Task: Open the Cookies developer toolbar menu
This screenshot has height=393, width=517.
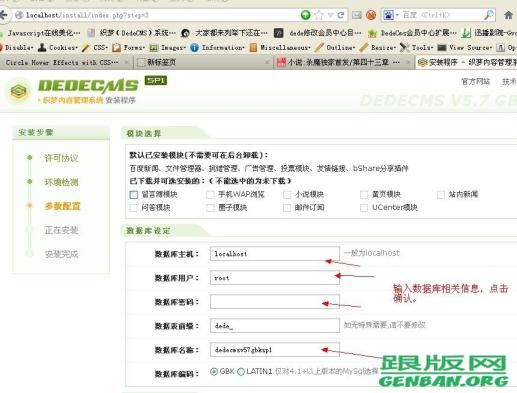Action: pyautogui.click(x=58, y=48)
